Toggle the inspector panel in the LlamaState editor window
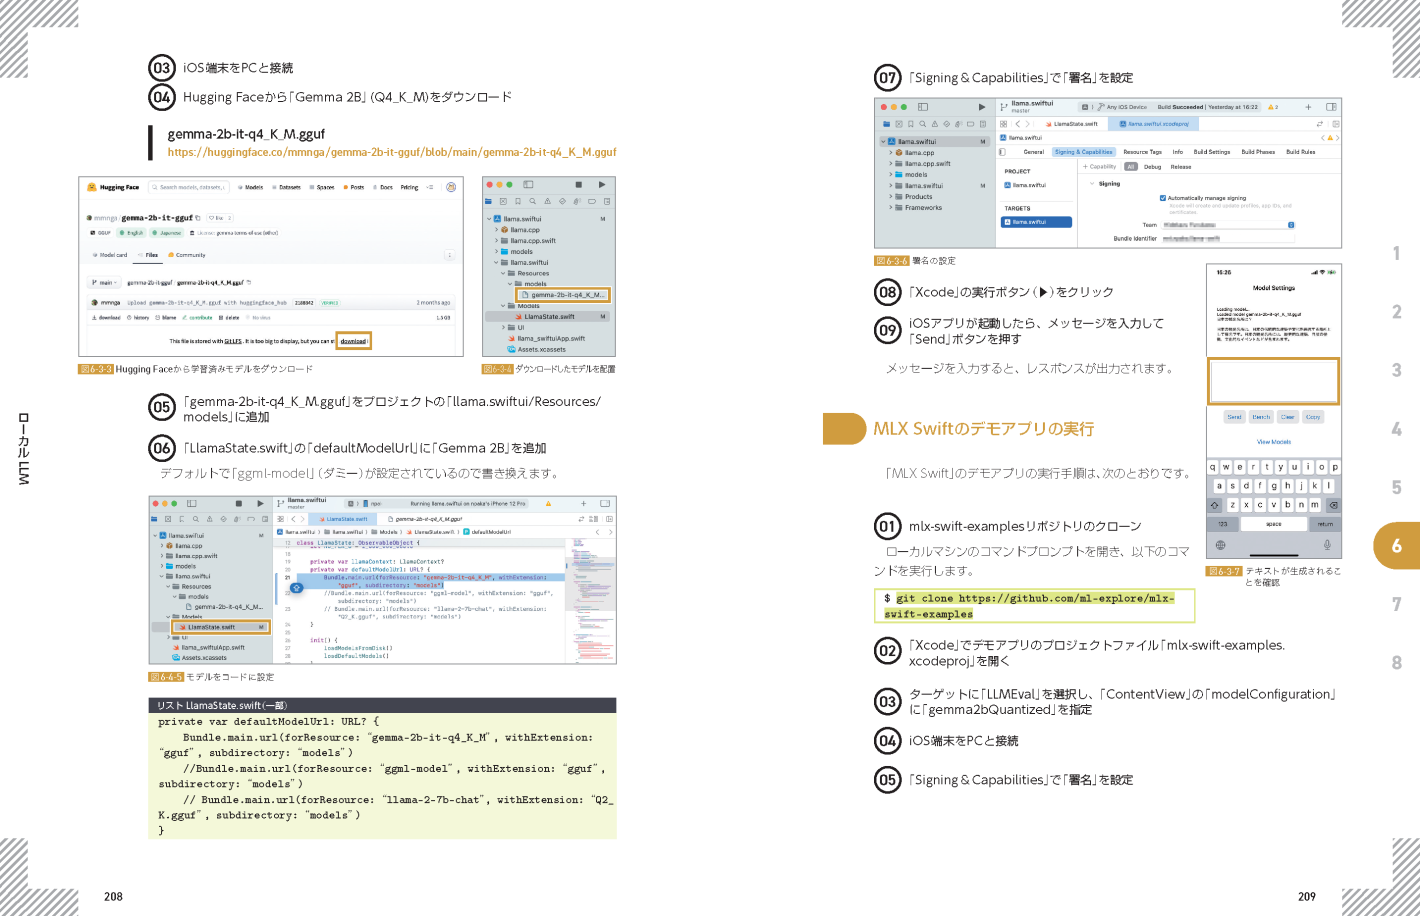1420x916 pixels. pos(605,504)
